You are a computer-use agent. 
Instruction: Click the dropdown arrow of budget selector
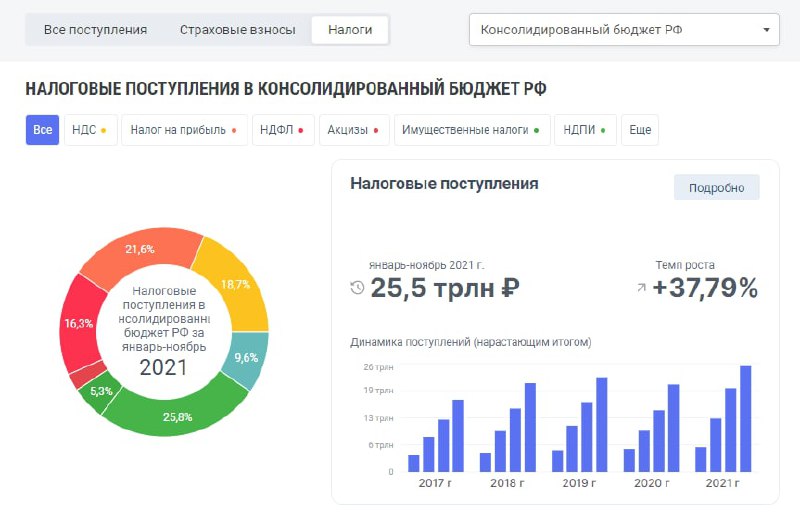(767, 30)
